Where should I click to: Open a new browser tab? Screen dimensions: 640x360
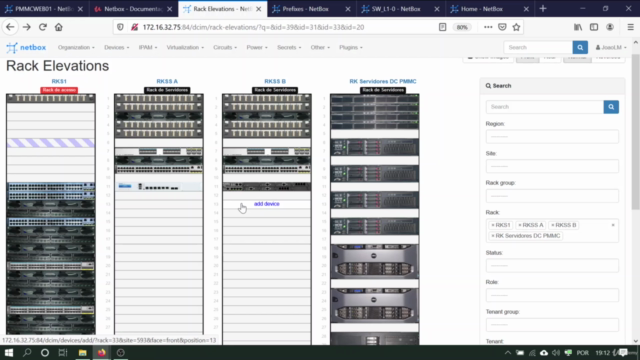[543, 9]
